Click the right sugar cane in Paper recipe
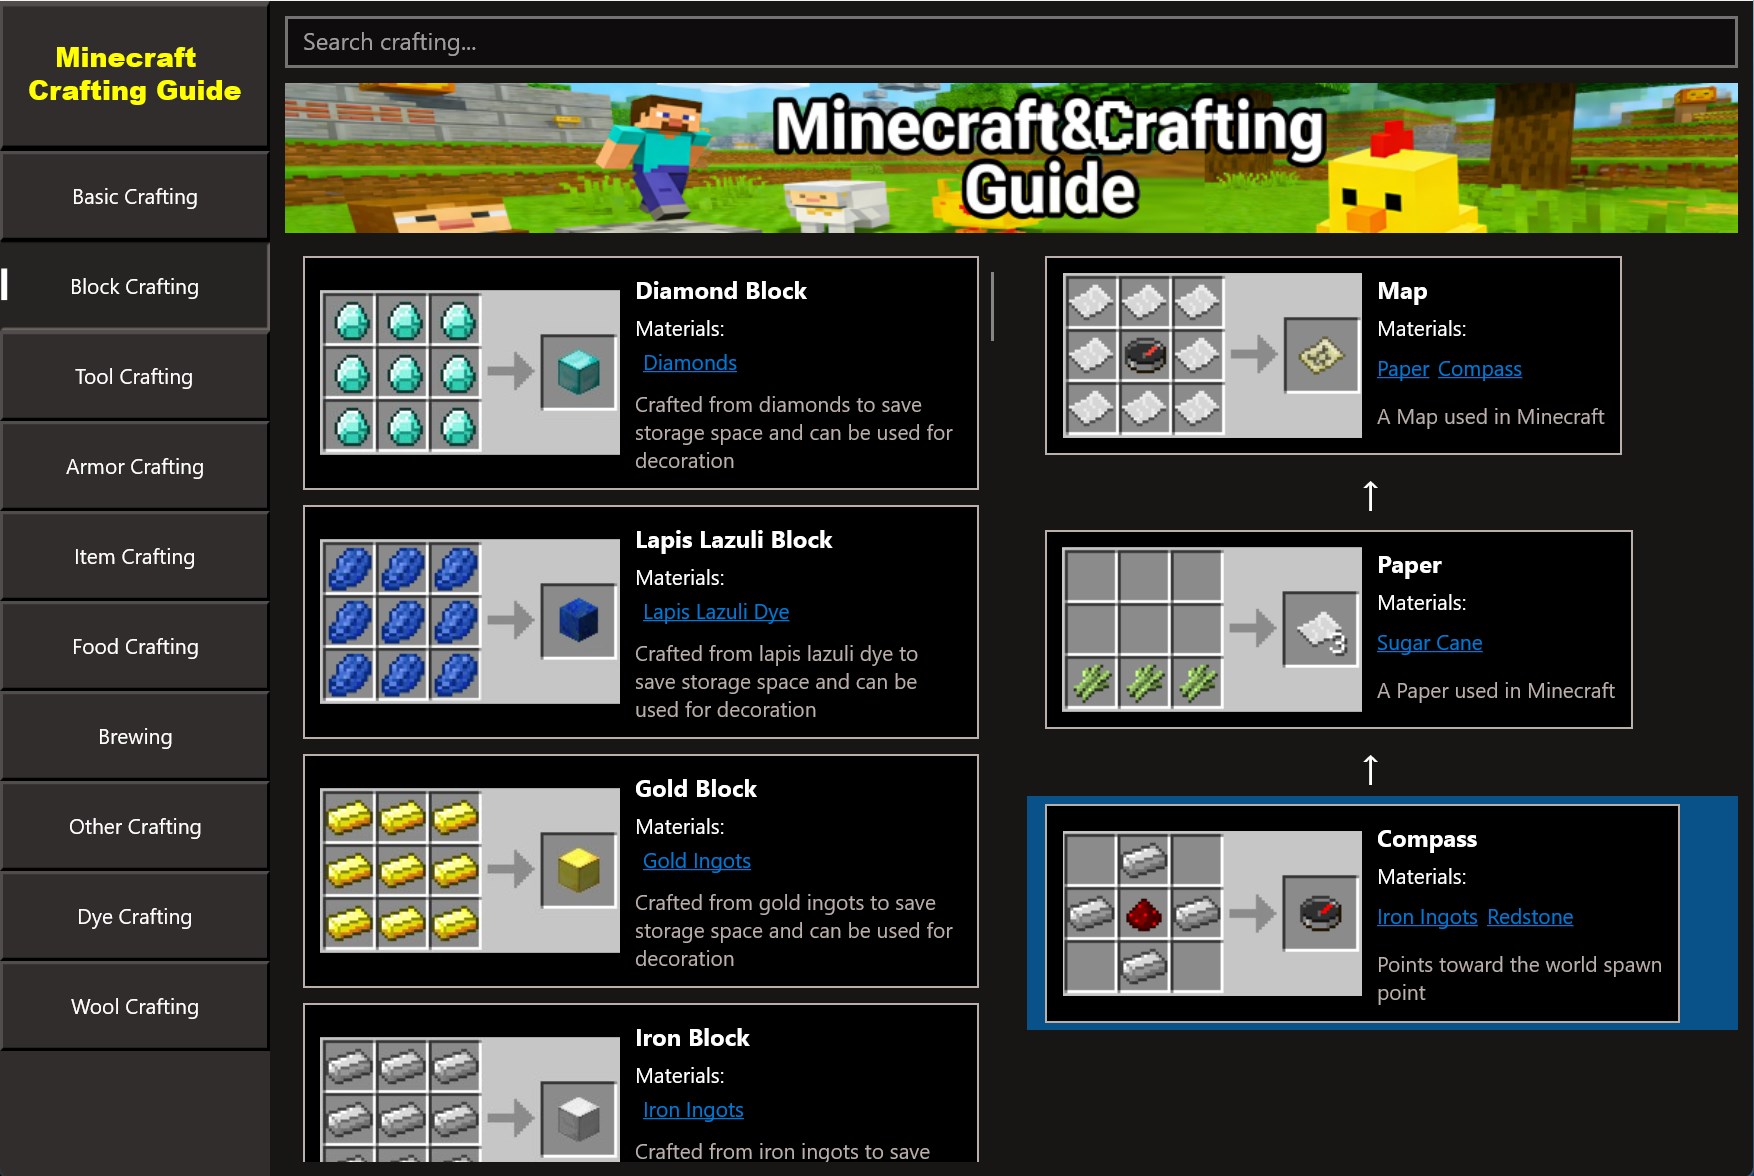The image size is (1754, 1176). tap(1197, 682)
